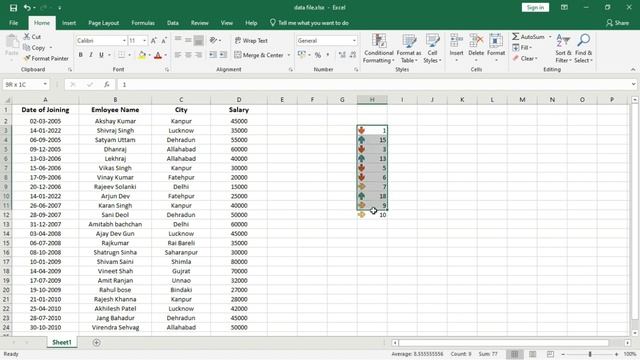Image resolution: width=640 pixels, height=360 pixels.
Task: Switch to the Page Layout tab
Action: tap(104, 23)
